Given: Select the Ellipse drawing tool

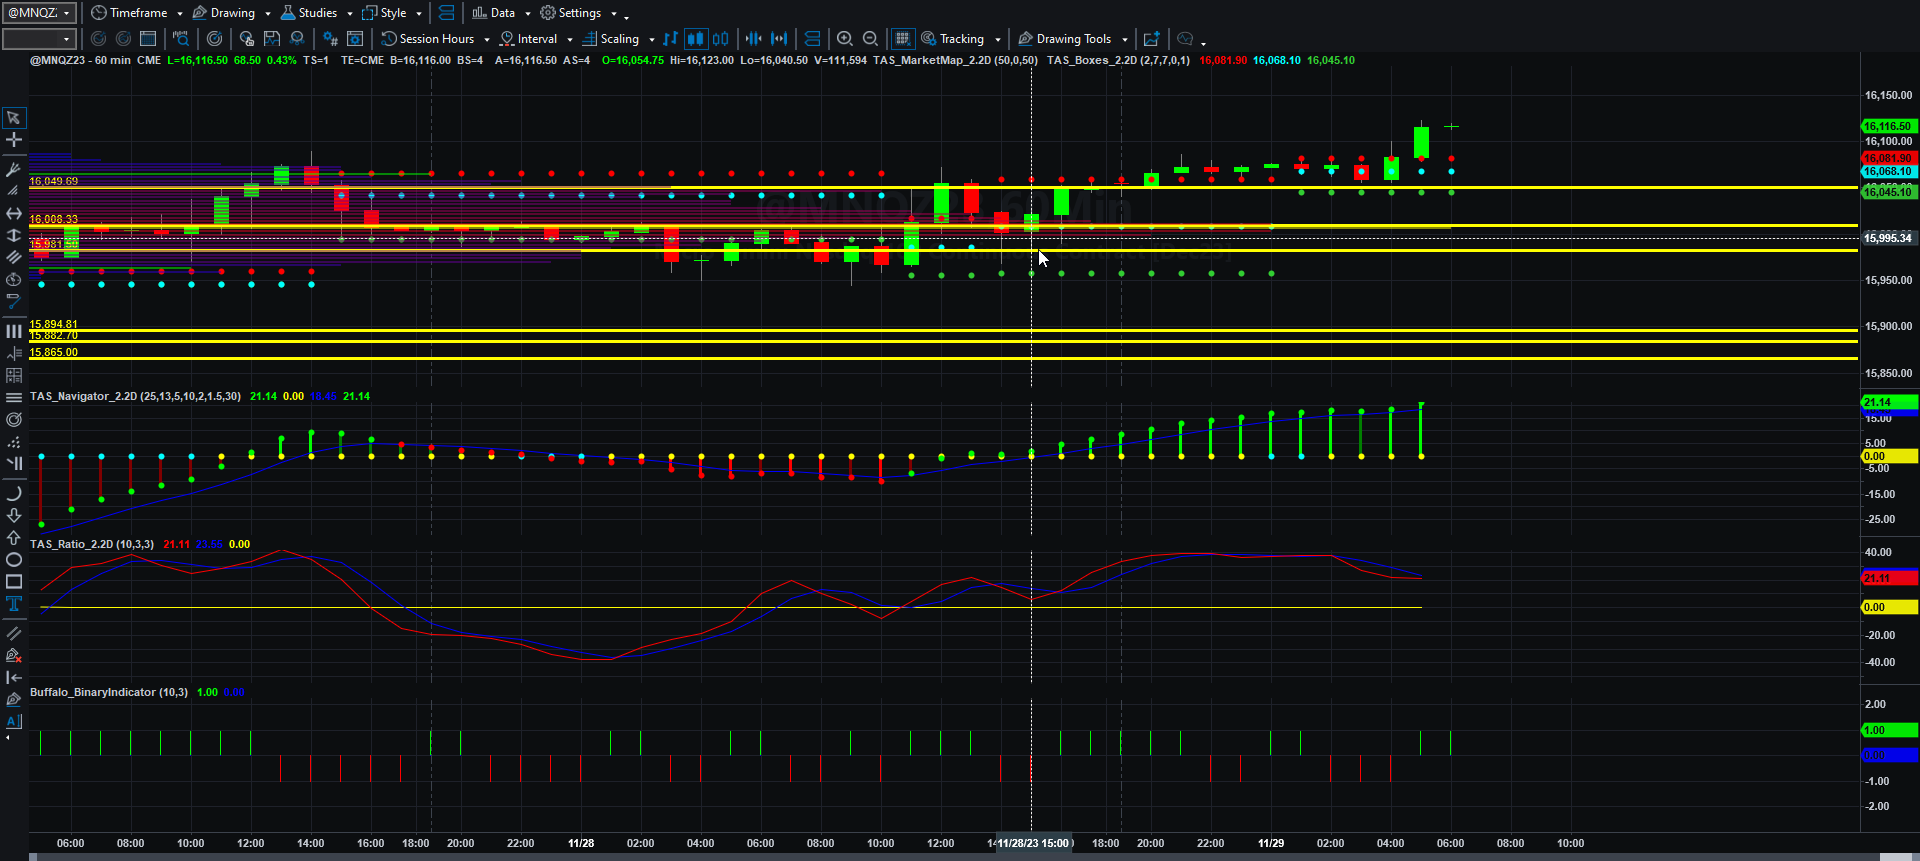Looking at the screenshot, I should [x=14, y=560].
